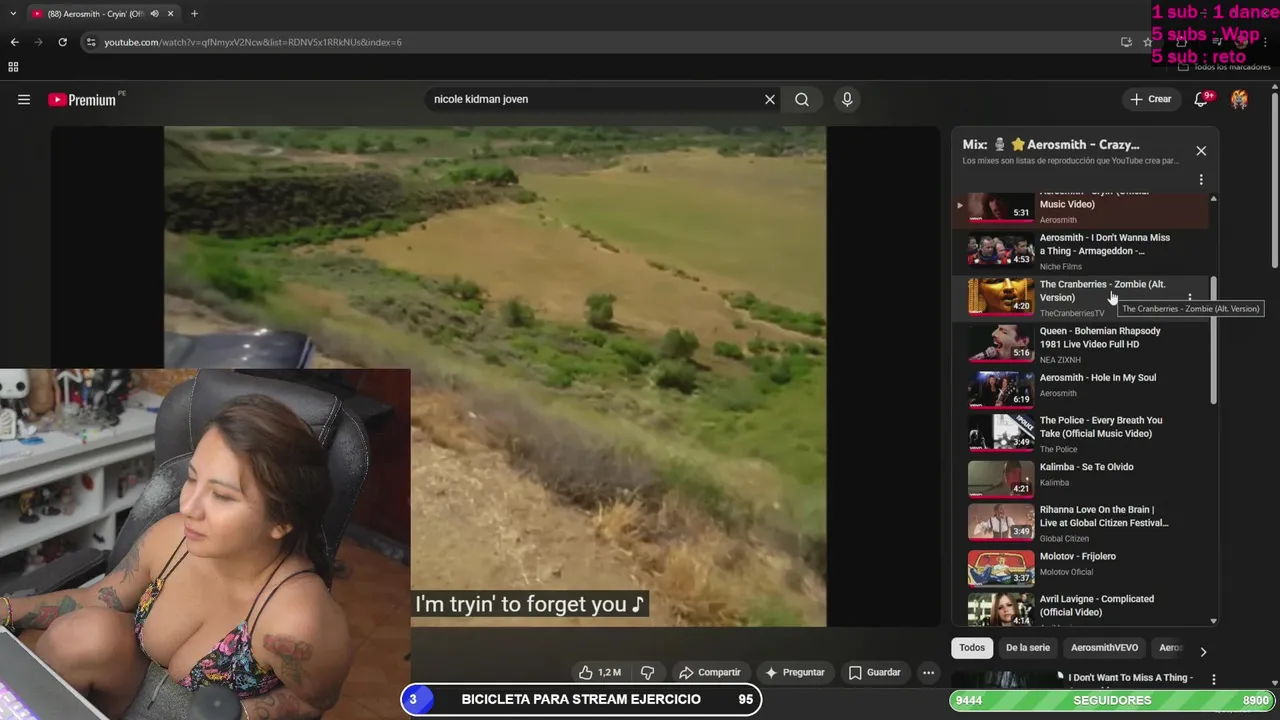The image size is (1280, 720).
Task: Click the Compartir share button
Action: pyautogui.click(x=710, y=673)
